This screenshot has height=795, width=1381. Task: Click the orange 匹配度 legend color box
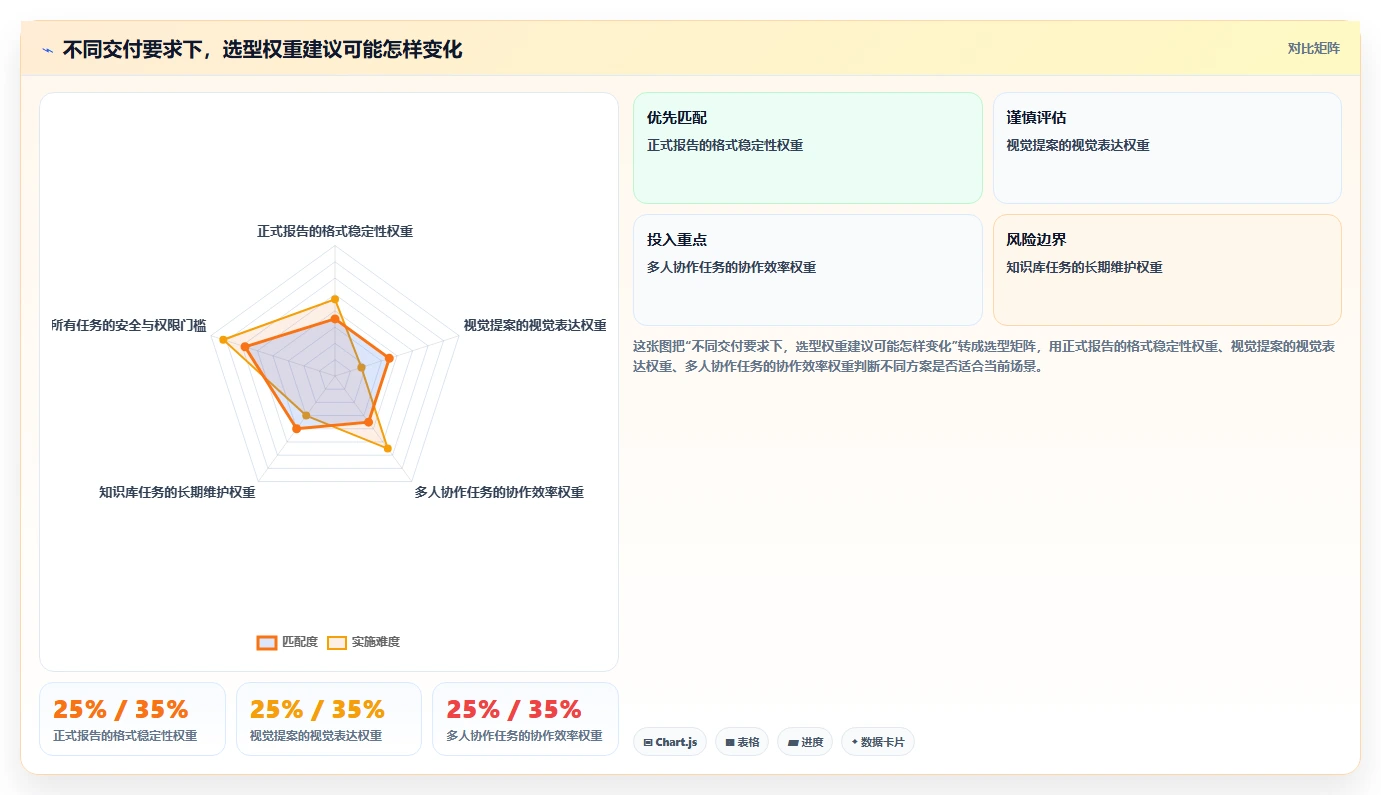(x=267, y=642)
